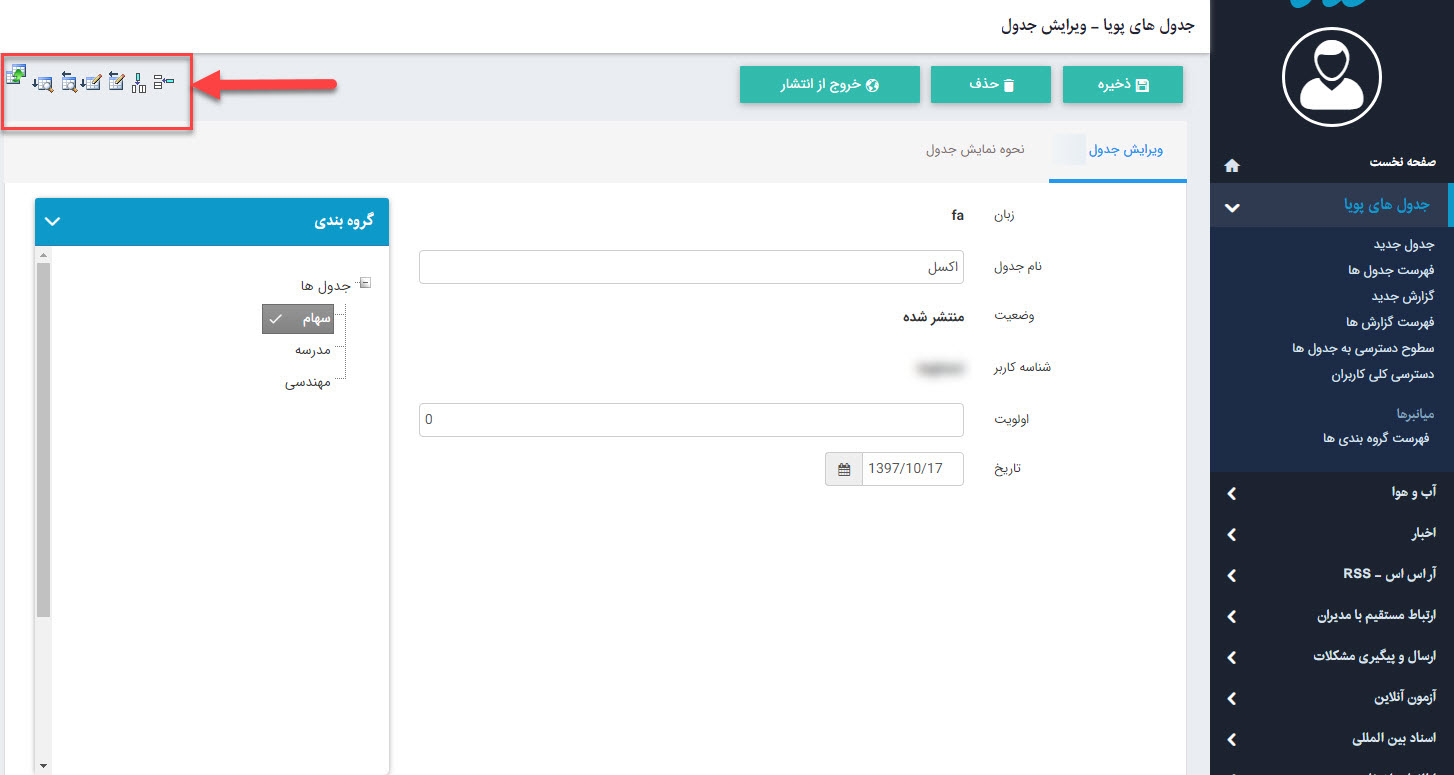Collapse the جدول ها tree node
1454x775 pixels.
[x=366, y=283]
